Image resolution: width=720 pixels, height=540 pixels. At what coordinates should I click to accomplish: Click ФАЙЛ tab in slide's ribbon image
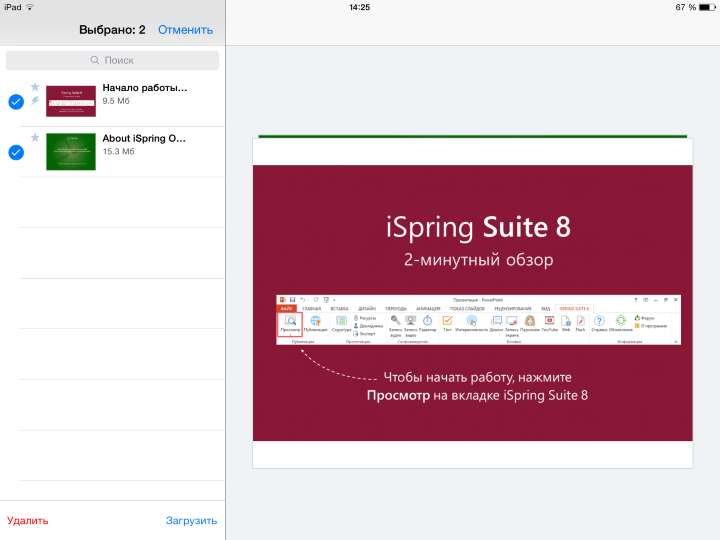coord(287,309)
